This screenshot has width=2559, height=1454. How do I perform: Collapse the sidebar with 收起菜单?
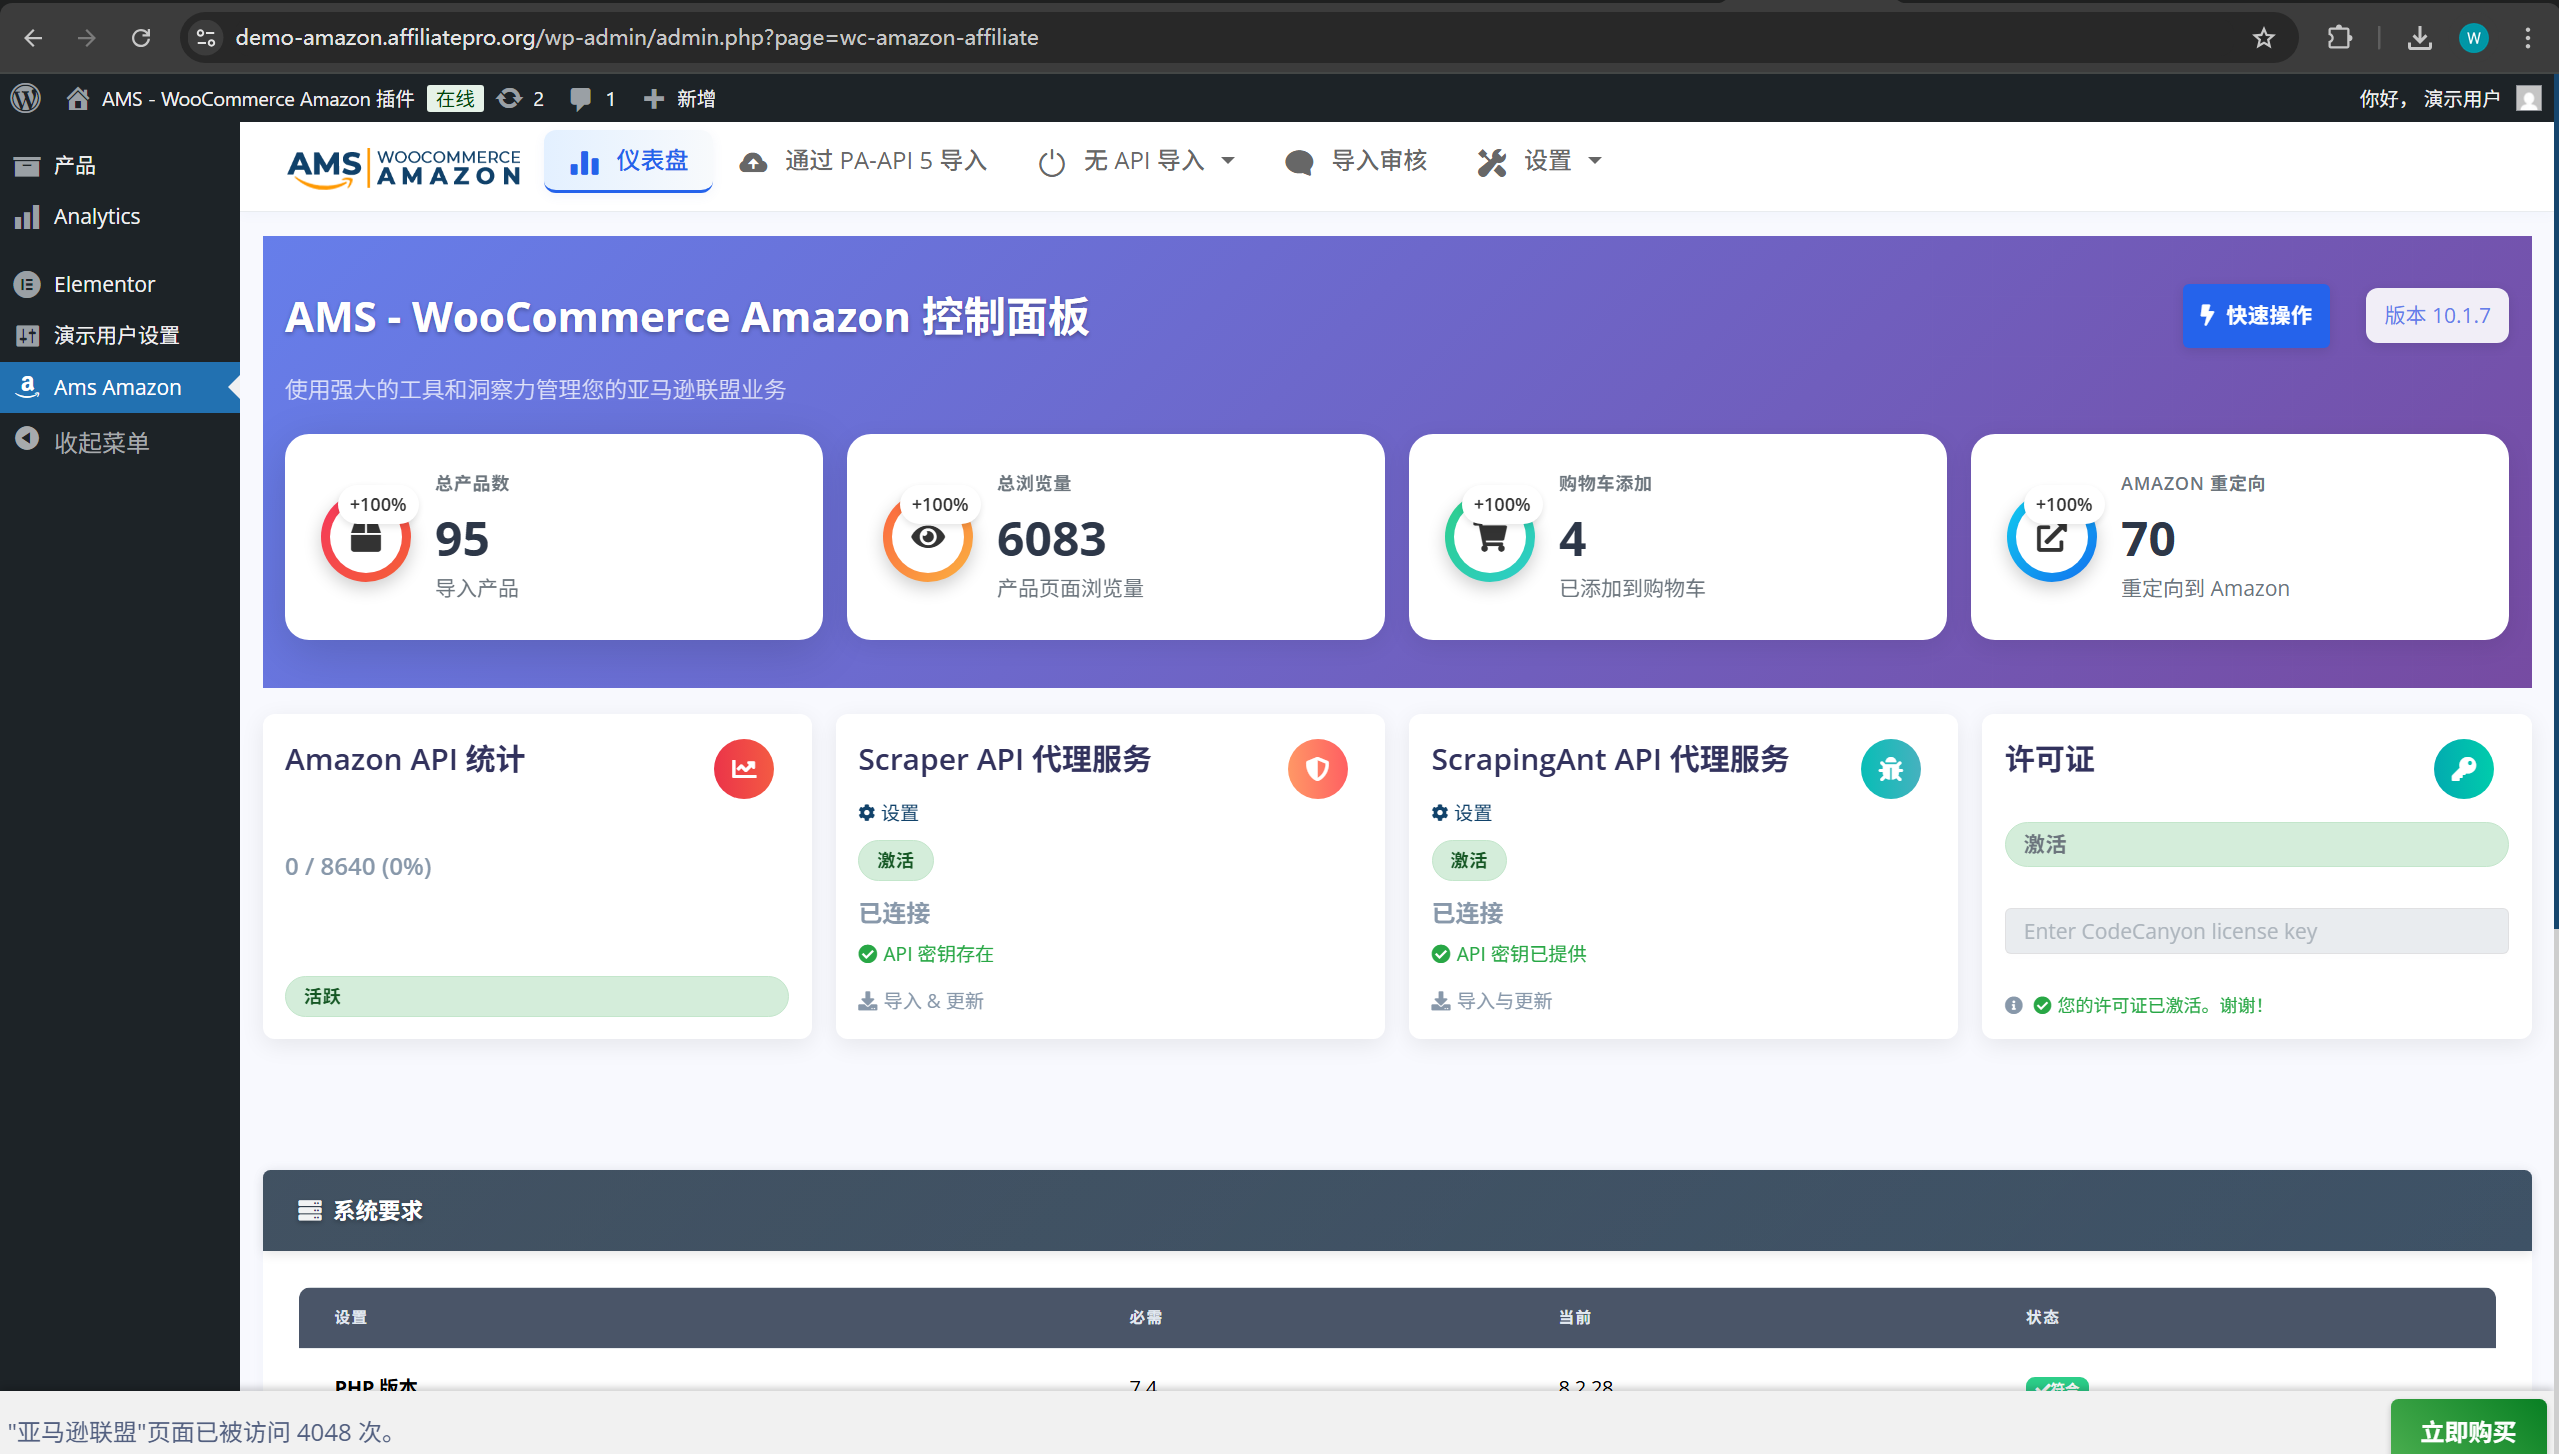[120, 441]
